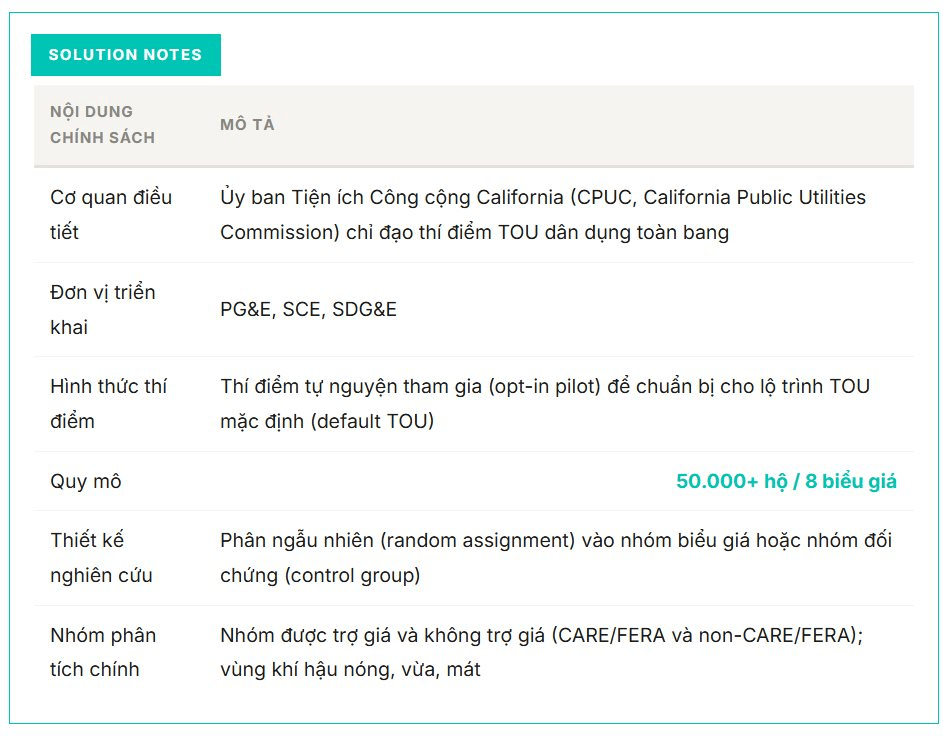Select the Cơ quan điều tiết row label
Screen dimensions: 943x736
tap(111, 215)
